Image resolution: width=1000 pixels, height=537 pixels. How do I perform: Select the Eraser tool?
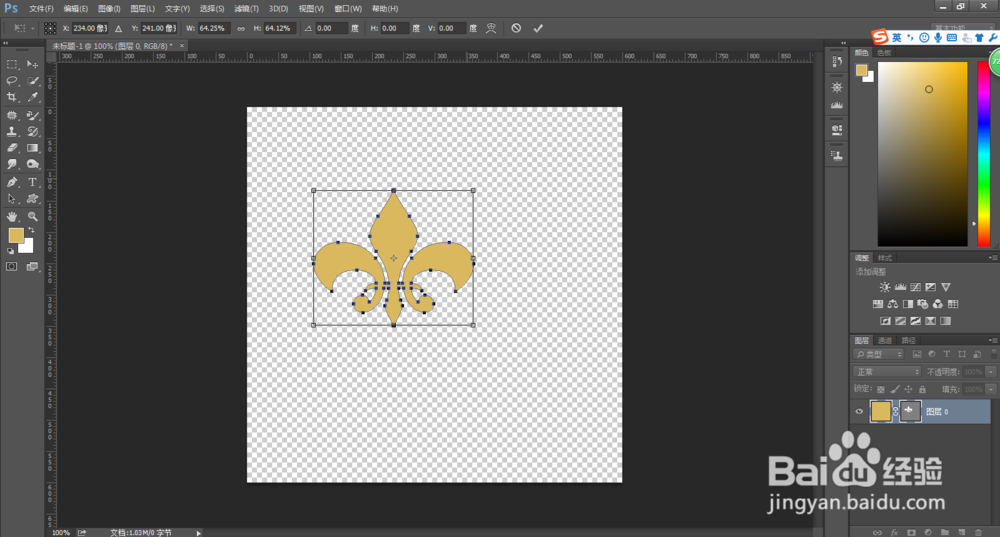(12, 148)
